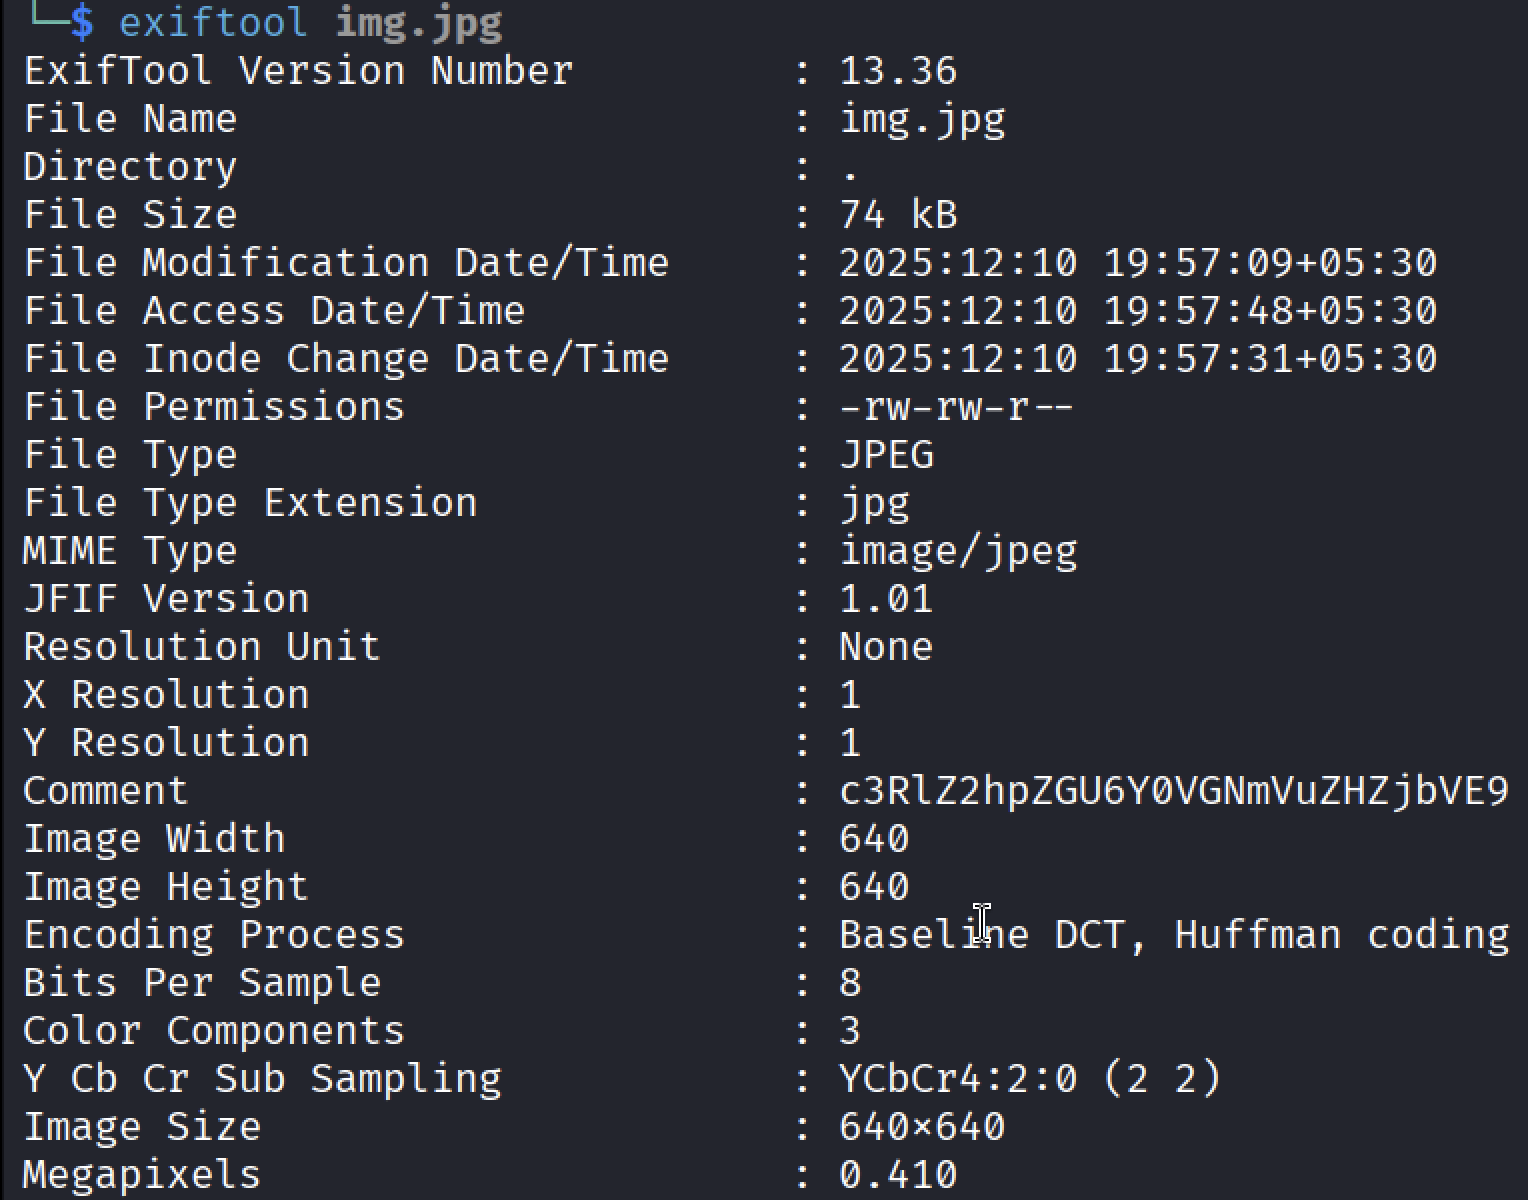The height and width of the screenshot is (1200, 1528).
Task: Click the Comment field label
Action: [x=105, y=791]
